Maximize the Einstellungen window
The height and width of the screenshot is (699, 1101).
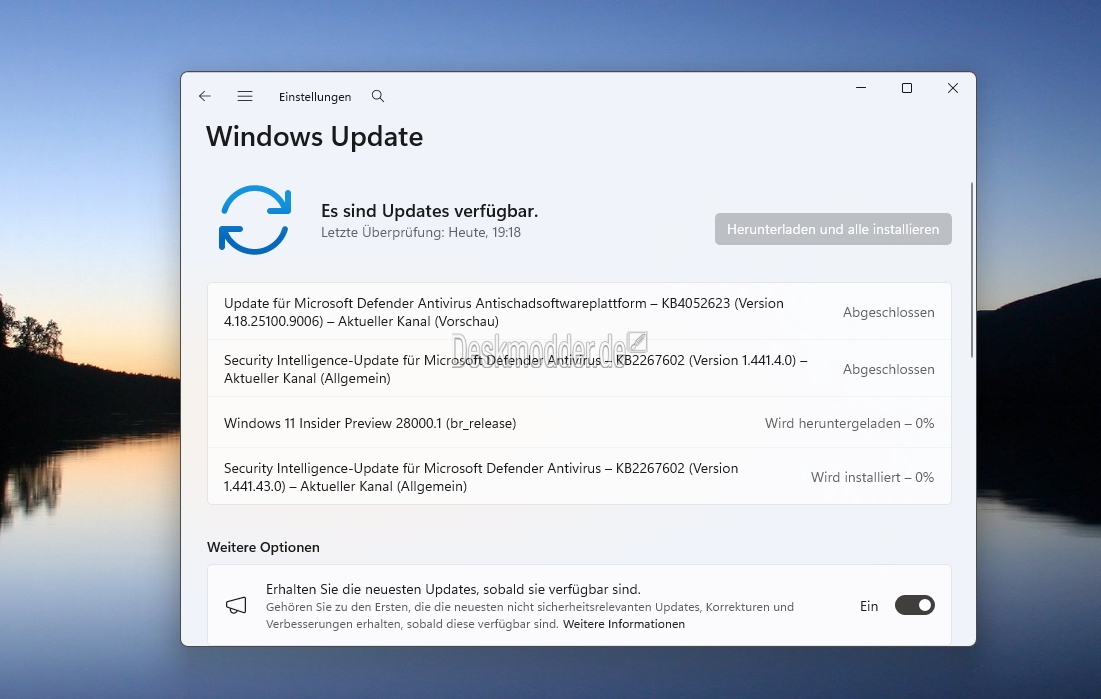coord(907,88)
